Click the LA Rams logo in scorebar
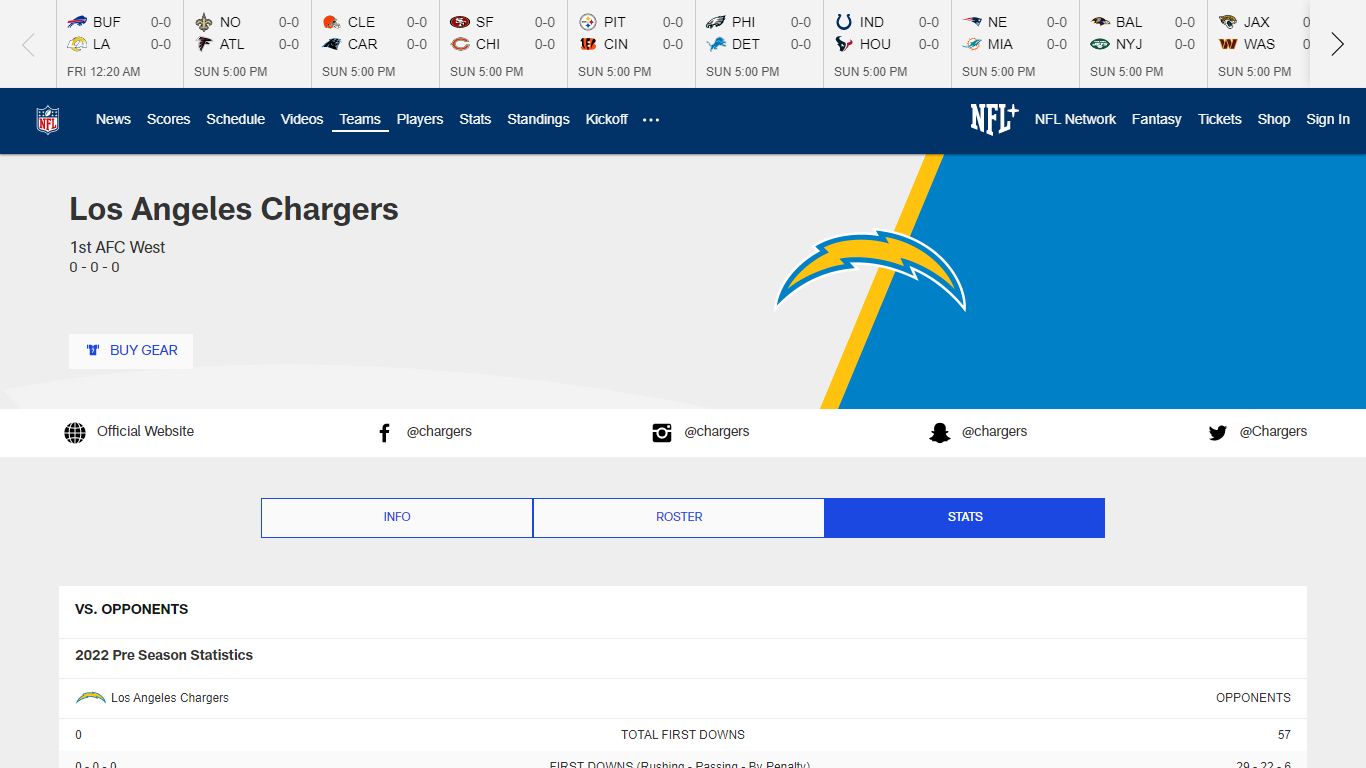The height and width of the screenshot is (768, 1366). coord(77,44)
